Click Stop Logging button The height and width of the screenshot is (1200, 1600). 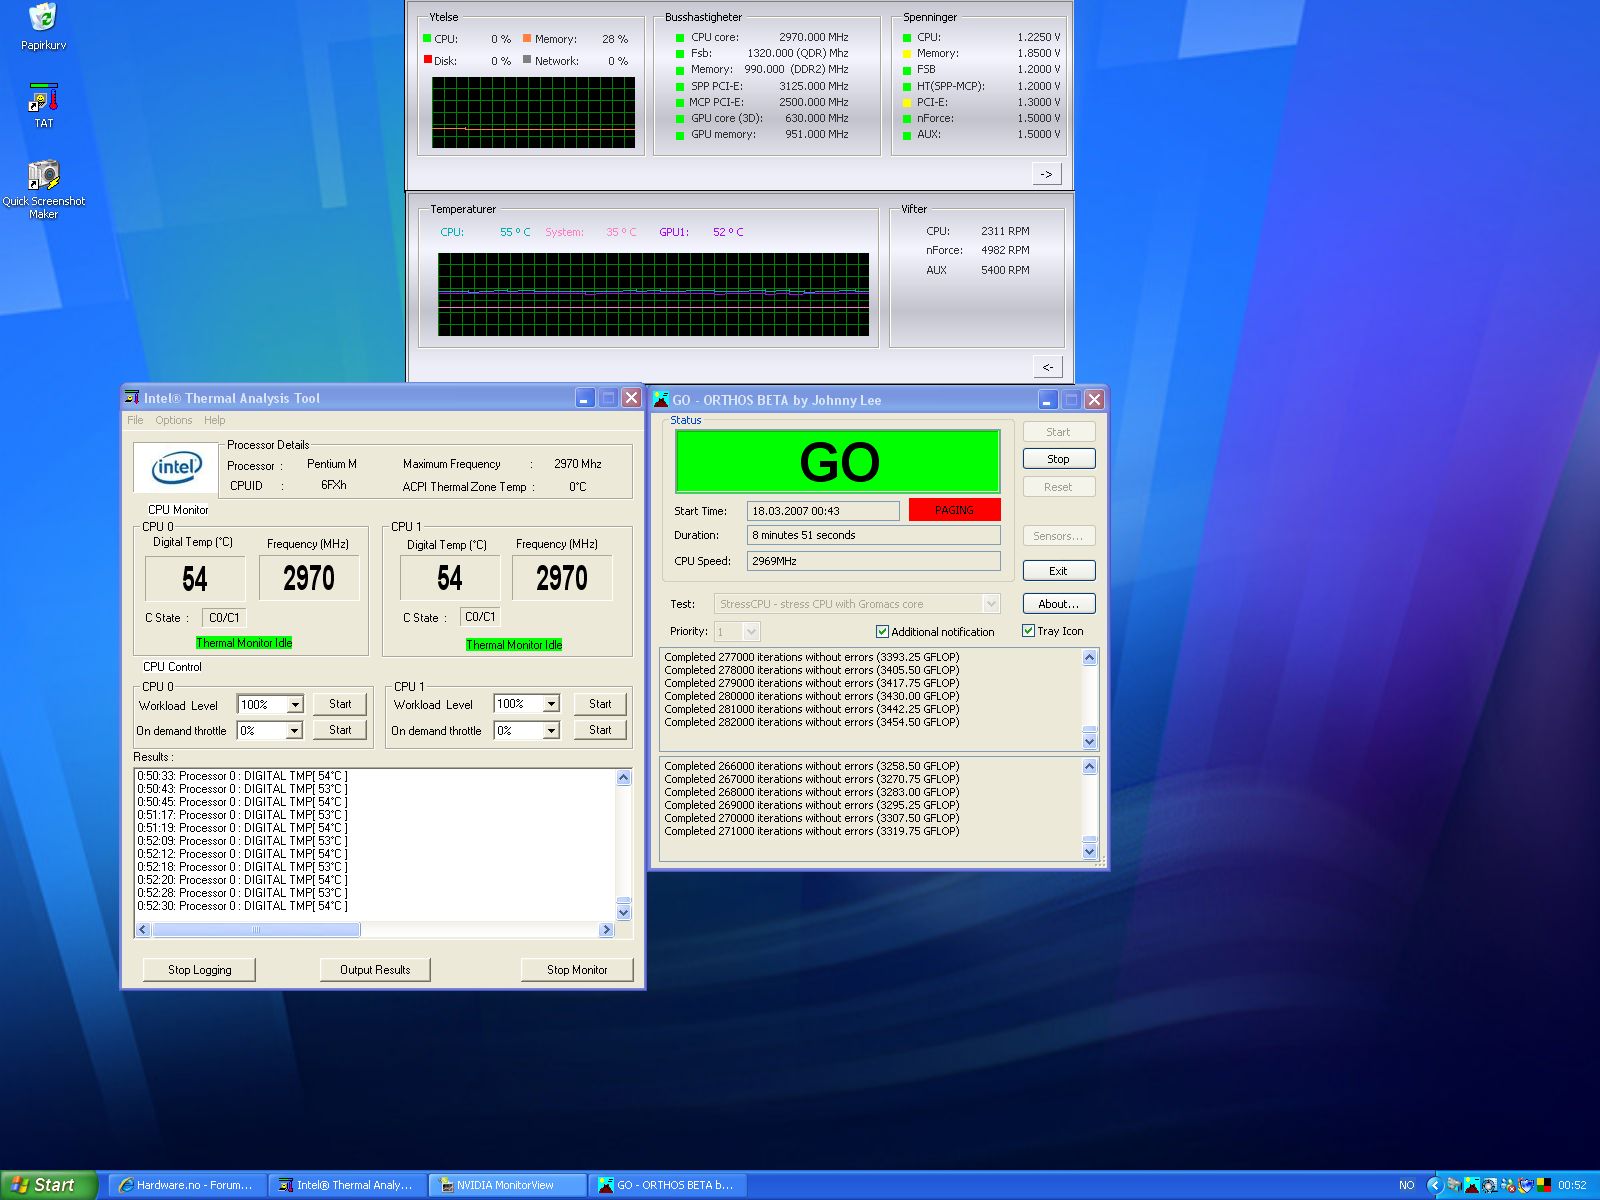click(x=199, y=970)
